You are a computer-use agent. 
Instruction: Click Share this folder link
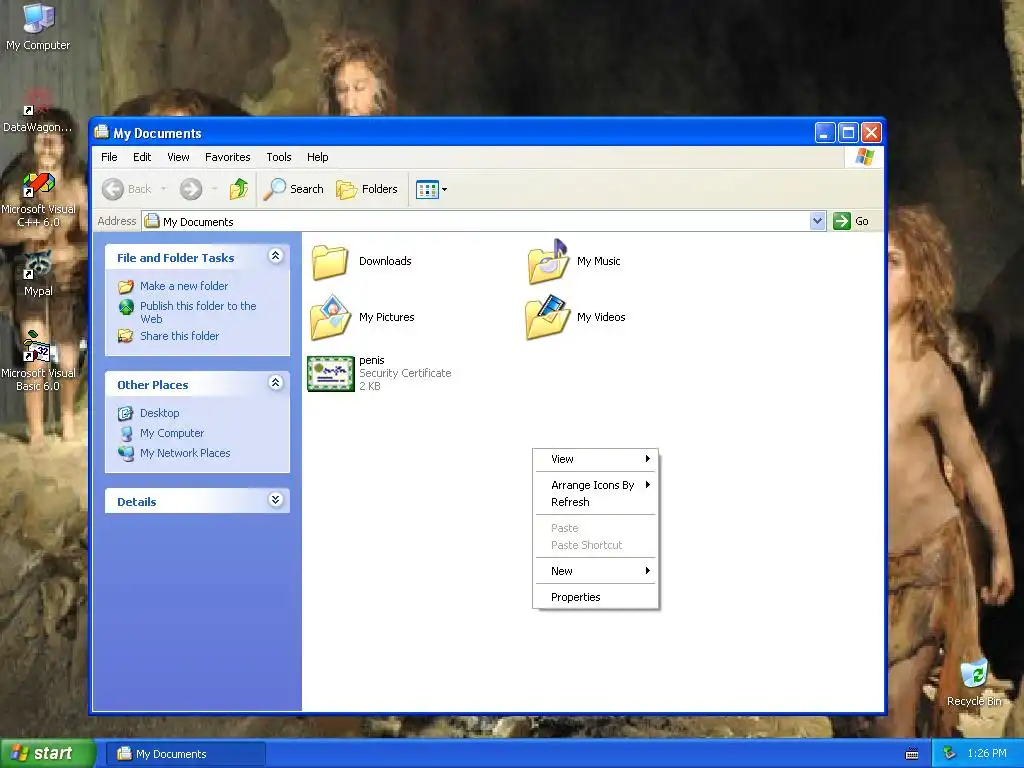180,336
